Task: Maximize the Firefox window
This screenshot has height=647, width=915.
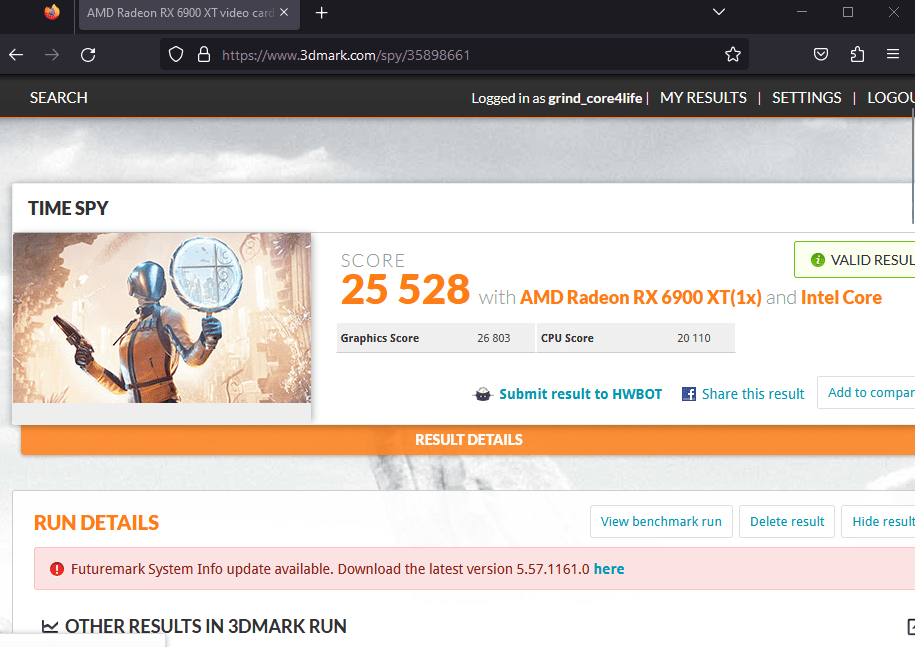Action: click(x=848, y=12)
